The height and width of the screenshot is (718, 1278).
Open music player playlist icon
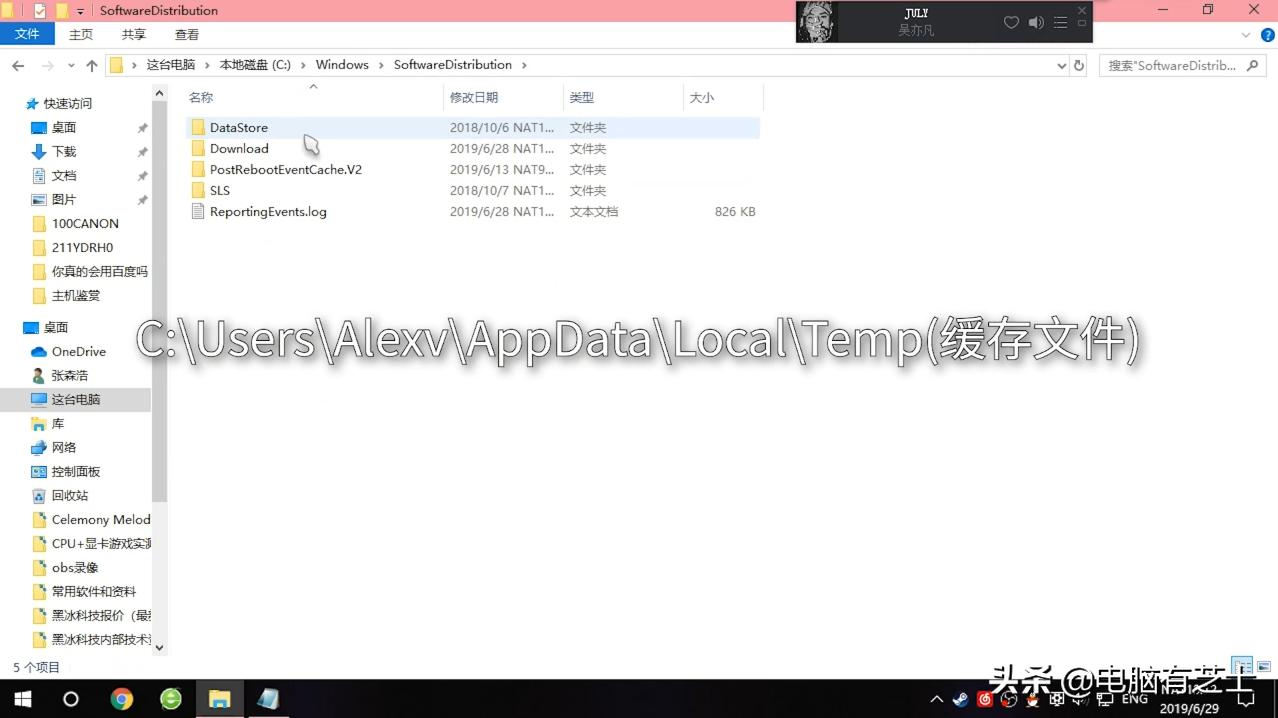click(1060, 22)
